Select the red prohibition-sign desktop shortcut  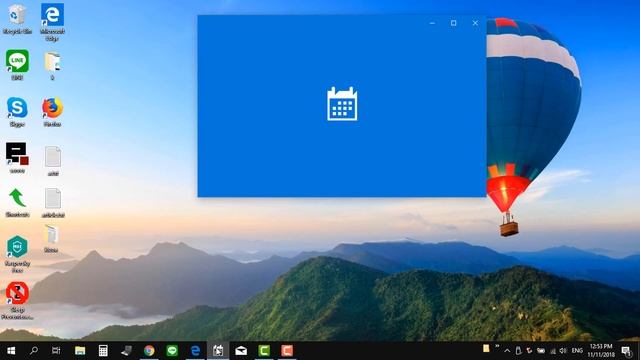(17, 300)
